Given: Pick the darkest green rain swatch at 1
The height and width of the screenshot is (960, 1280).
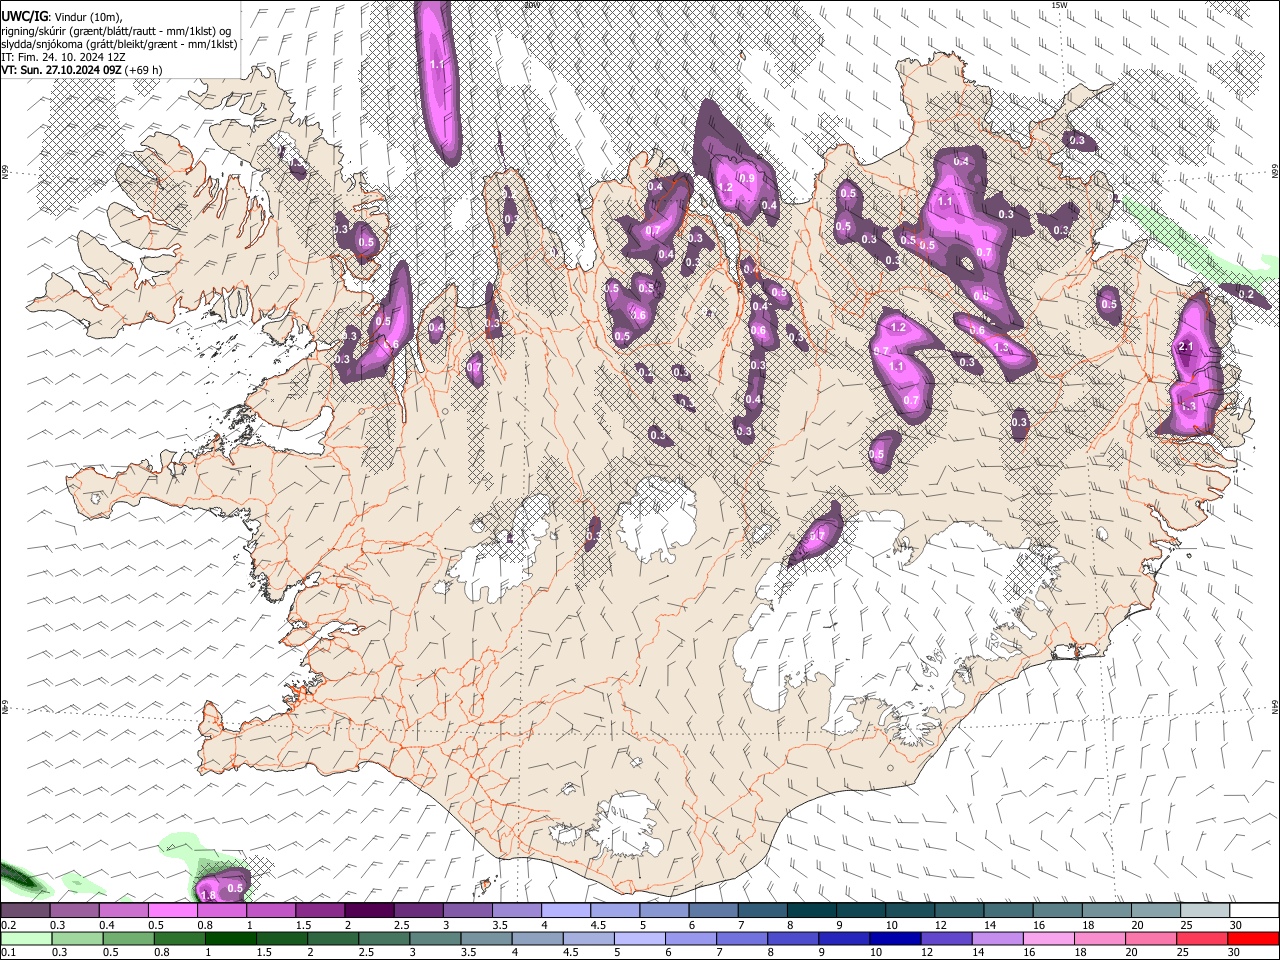Looking at the screenshot, I should pos(231,938).
